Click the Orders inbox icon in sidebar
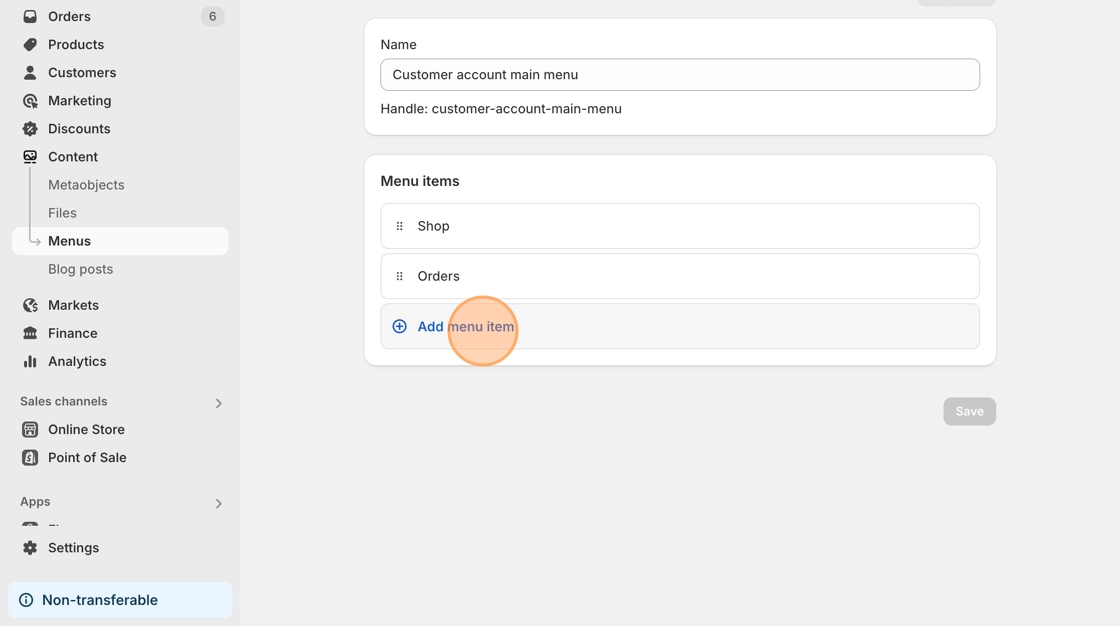This screenshot has width=1120, height=626. pos(30,16)
